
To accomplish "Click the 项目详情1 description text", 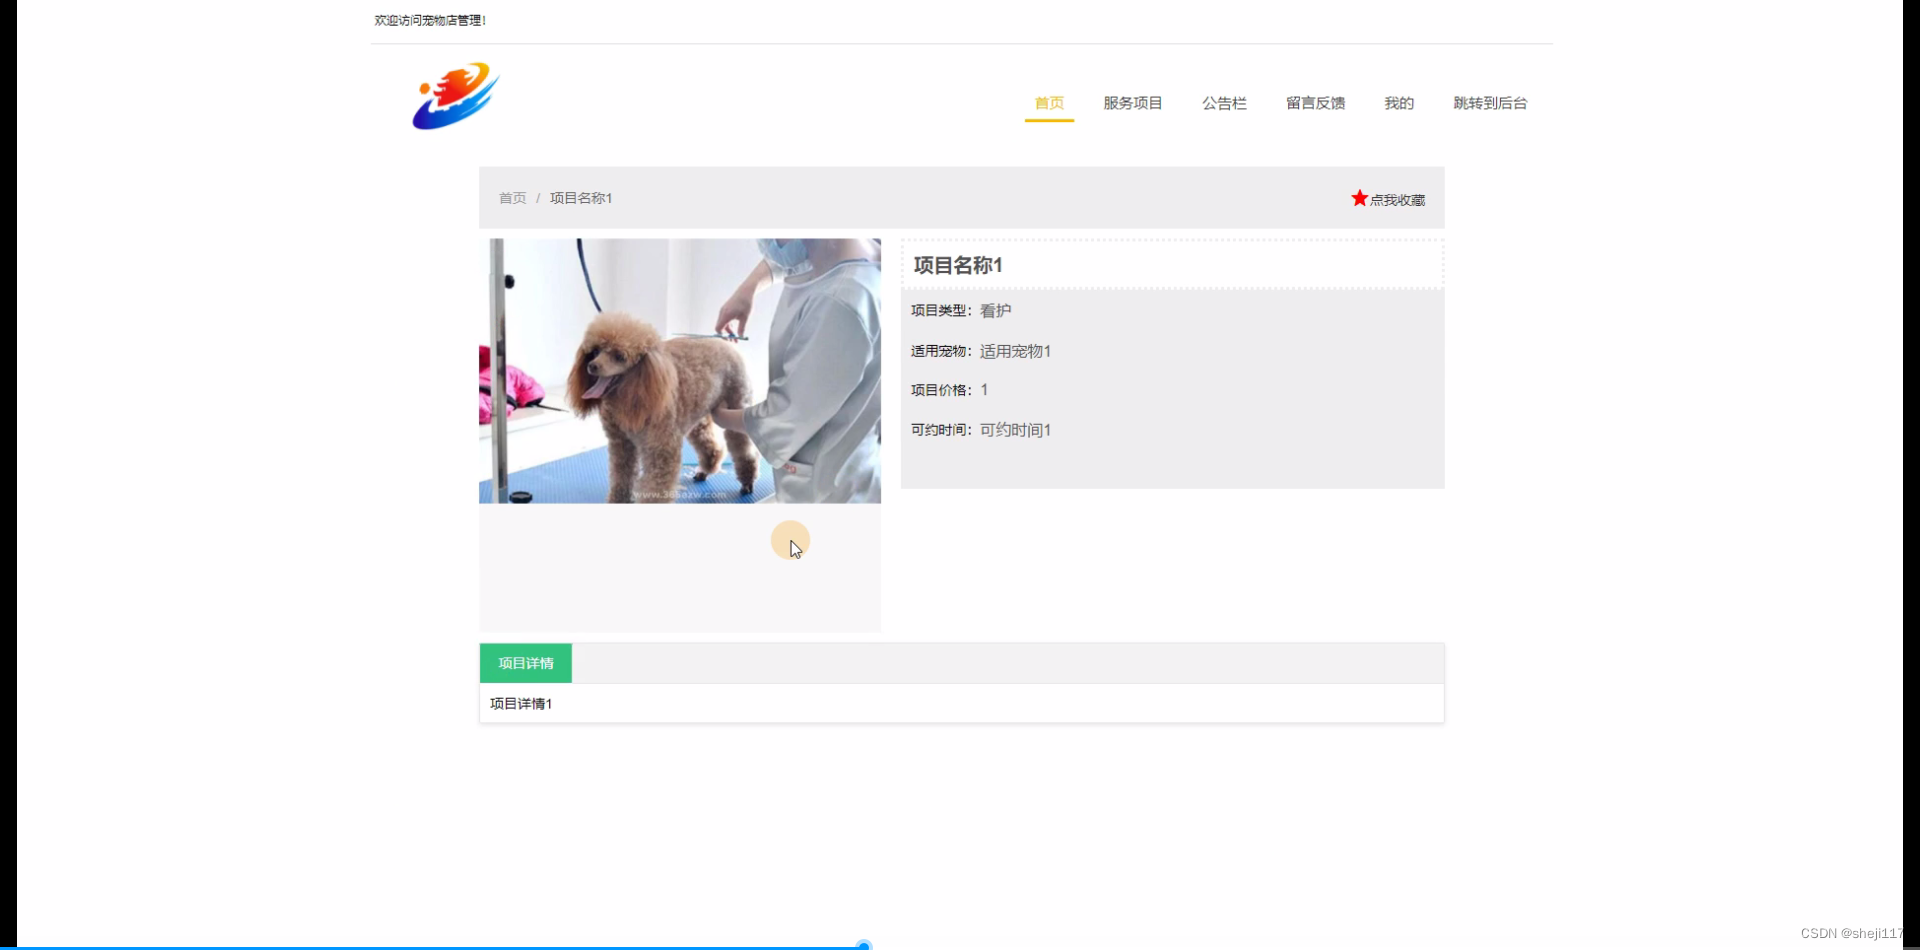I will (520, 703).
